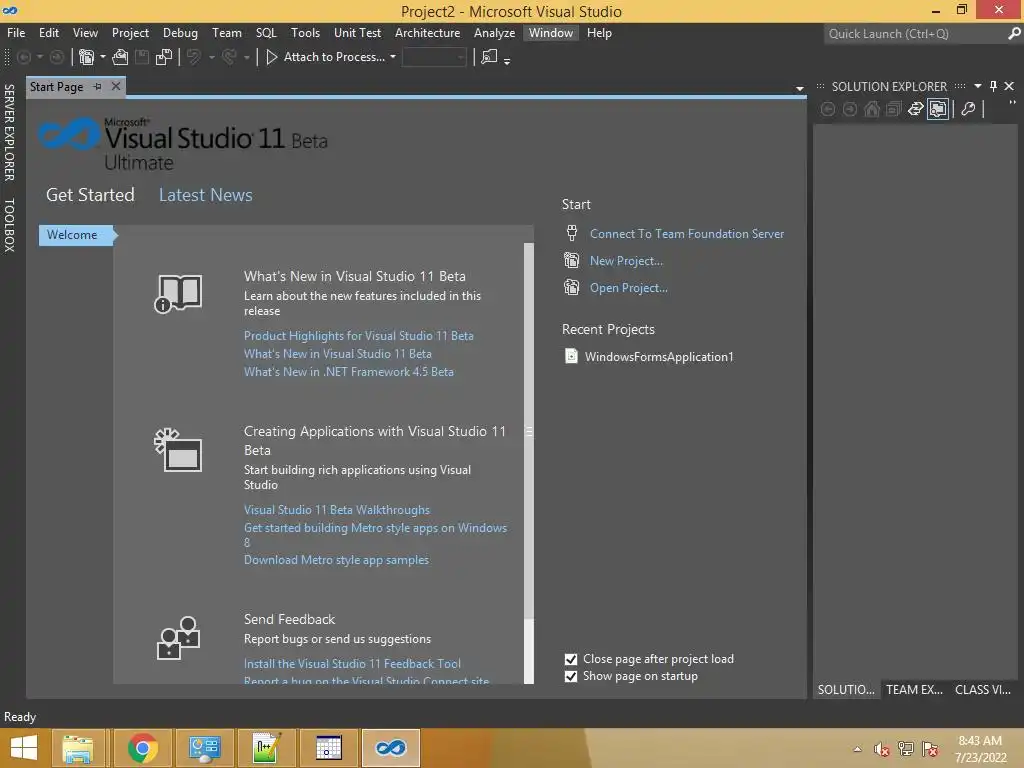The width and height of the screenshot is (1024, 768).
Task: Click the Windows Start button
Action: click(x=24, y=748)
